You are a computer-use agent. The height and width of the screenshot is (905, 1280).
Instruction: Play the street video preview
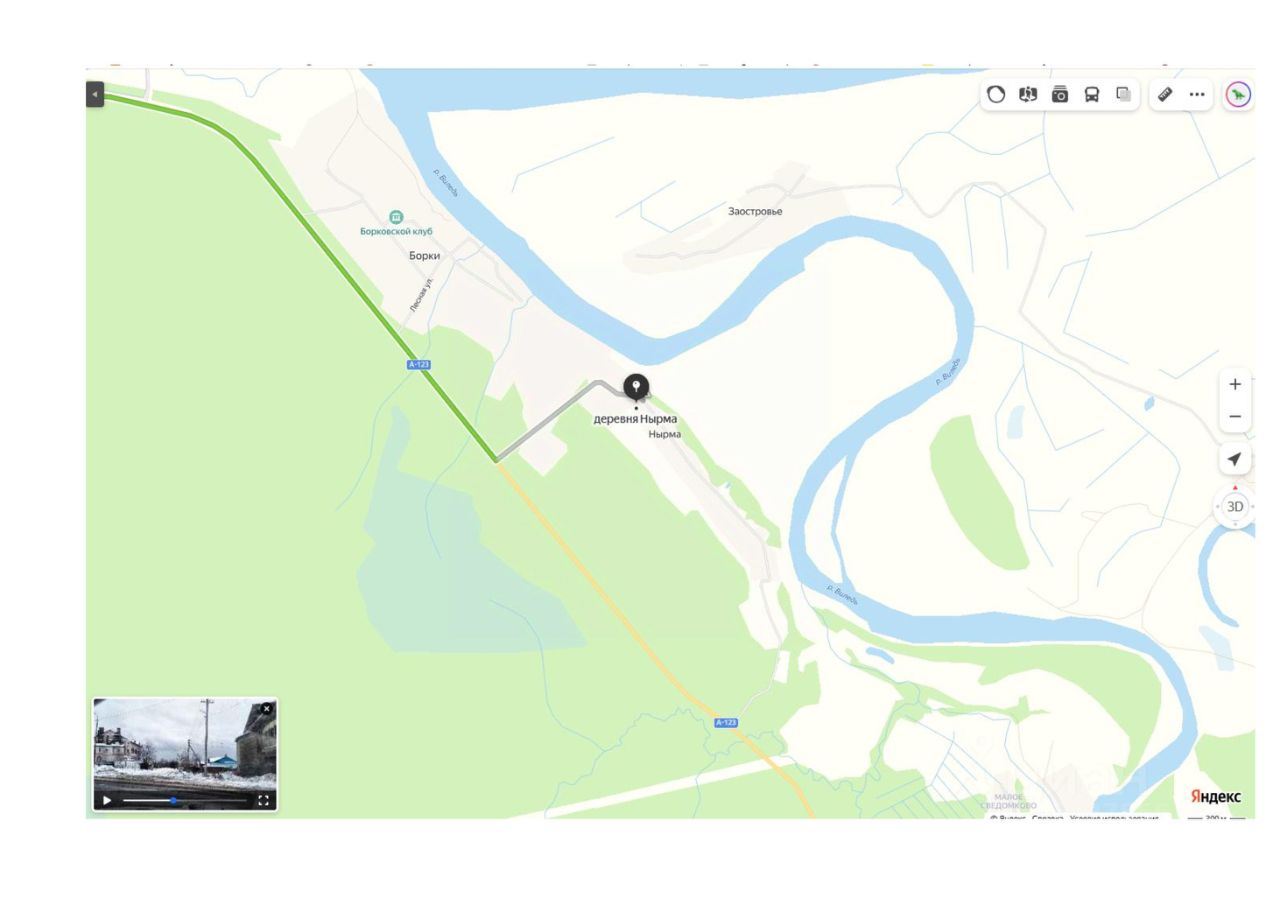(x=107, y=801)
